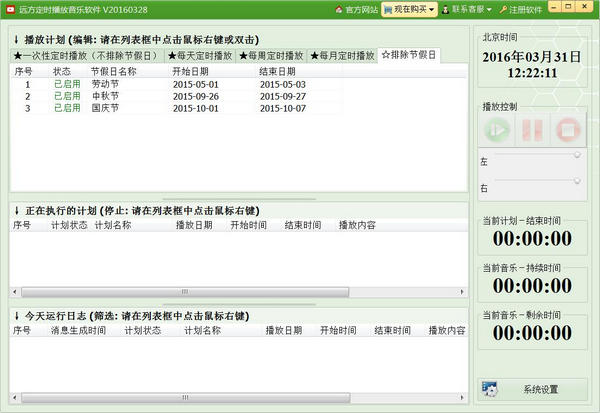Click the left channel volume slider handle
The width and height of the screenshot is (600, 413).
pyautogui.click(x=577, y=155)
